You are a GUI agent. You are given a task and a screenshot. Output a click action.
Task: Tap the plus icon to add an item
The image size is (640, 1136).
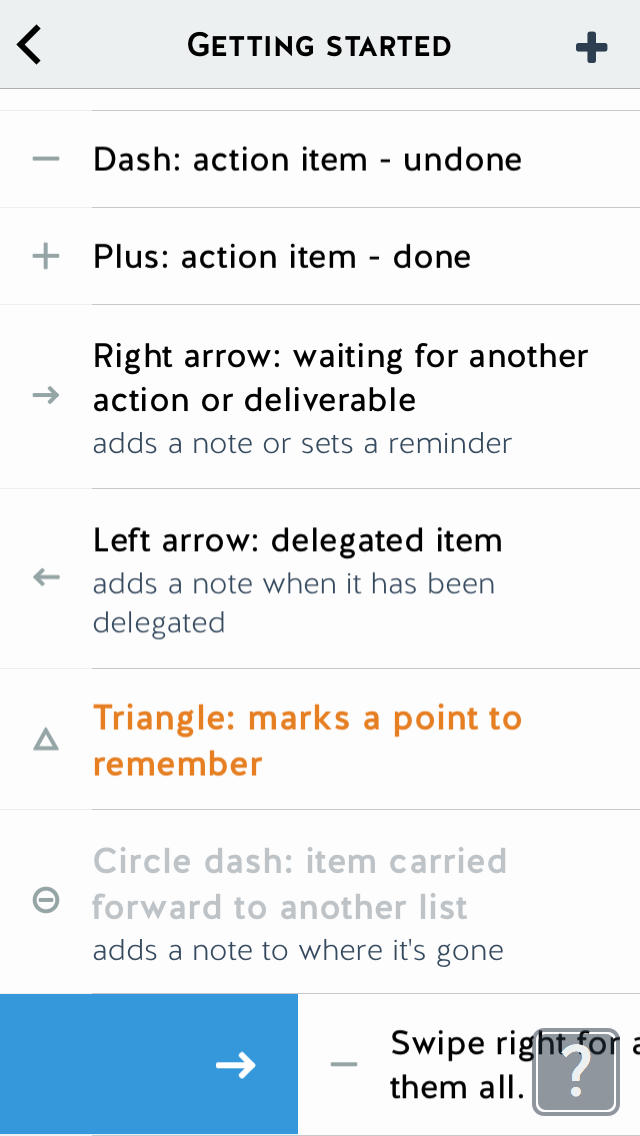pos(591,48)
